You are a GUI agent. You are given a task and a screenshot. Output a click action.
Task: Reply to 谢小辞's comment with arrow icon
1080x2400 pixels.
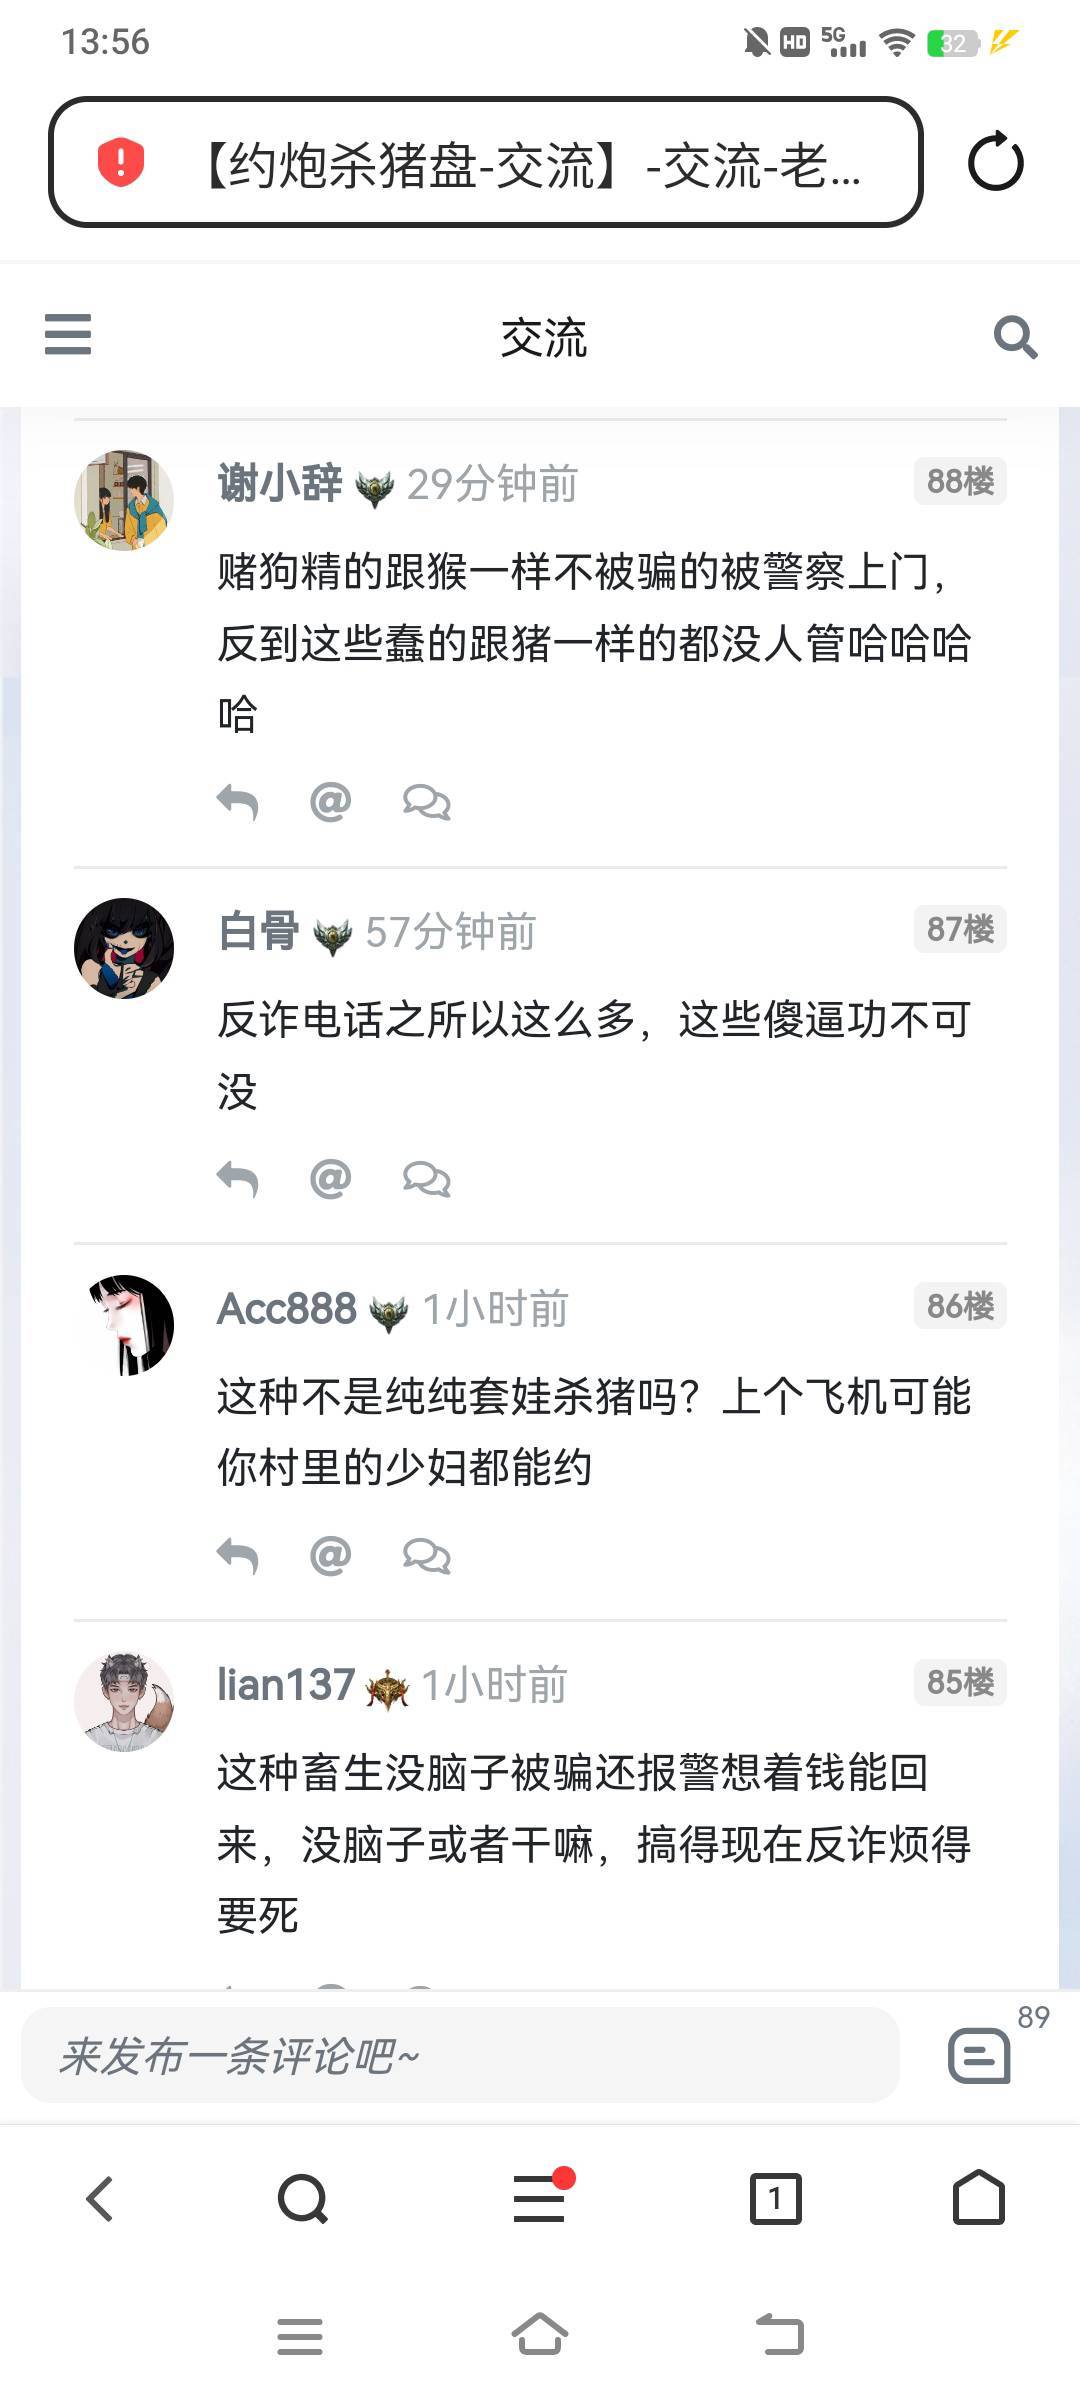tap(237, 802)
